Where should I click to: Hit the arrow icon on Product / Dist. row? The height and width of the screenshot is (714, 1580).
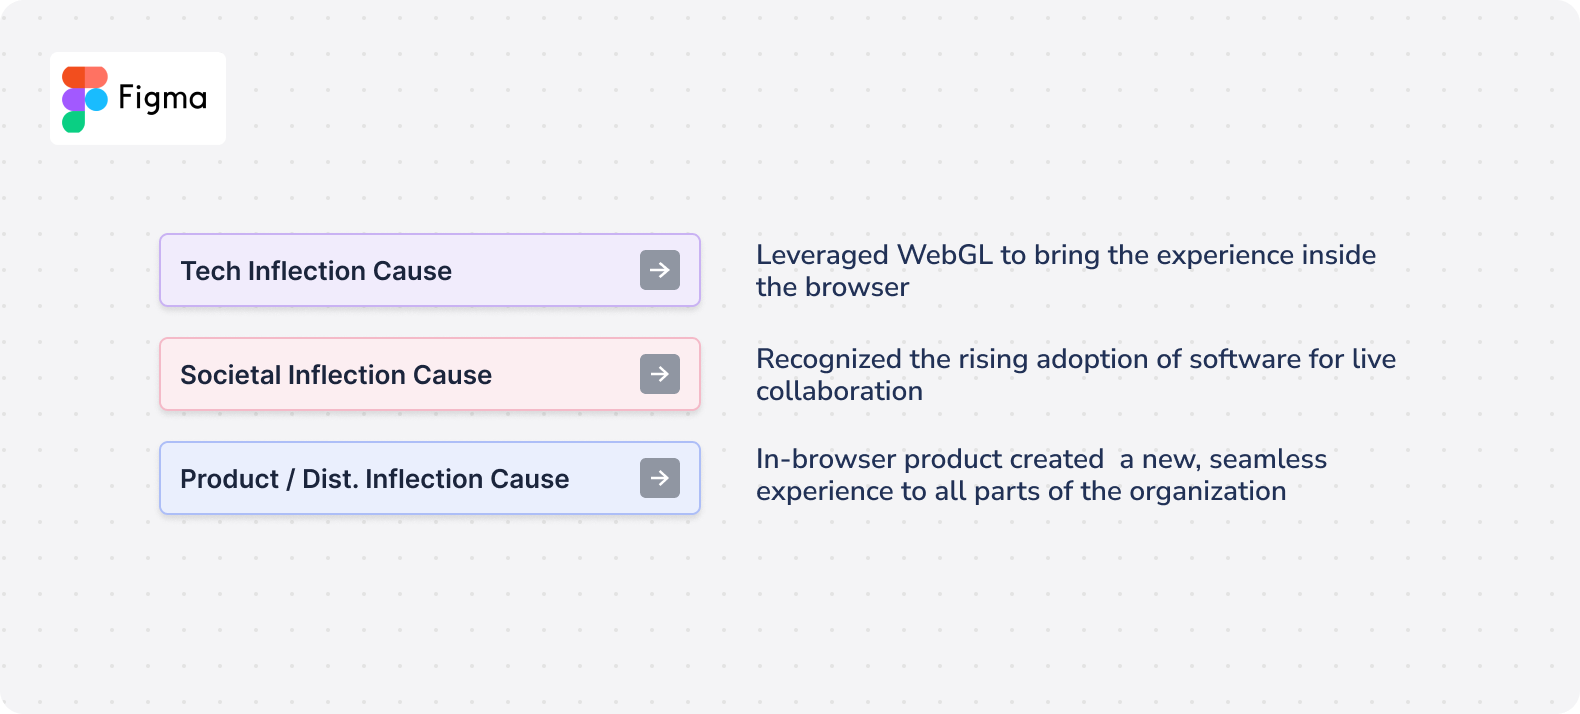point(660,478)
